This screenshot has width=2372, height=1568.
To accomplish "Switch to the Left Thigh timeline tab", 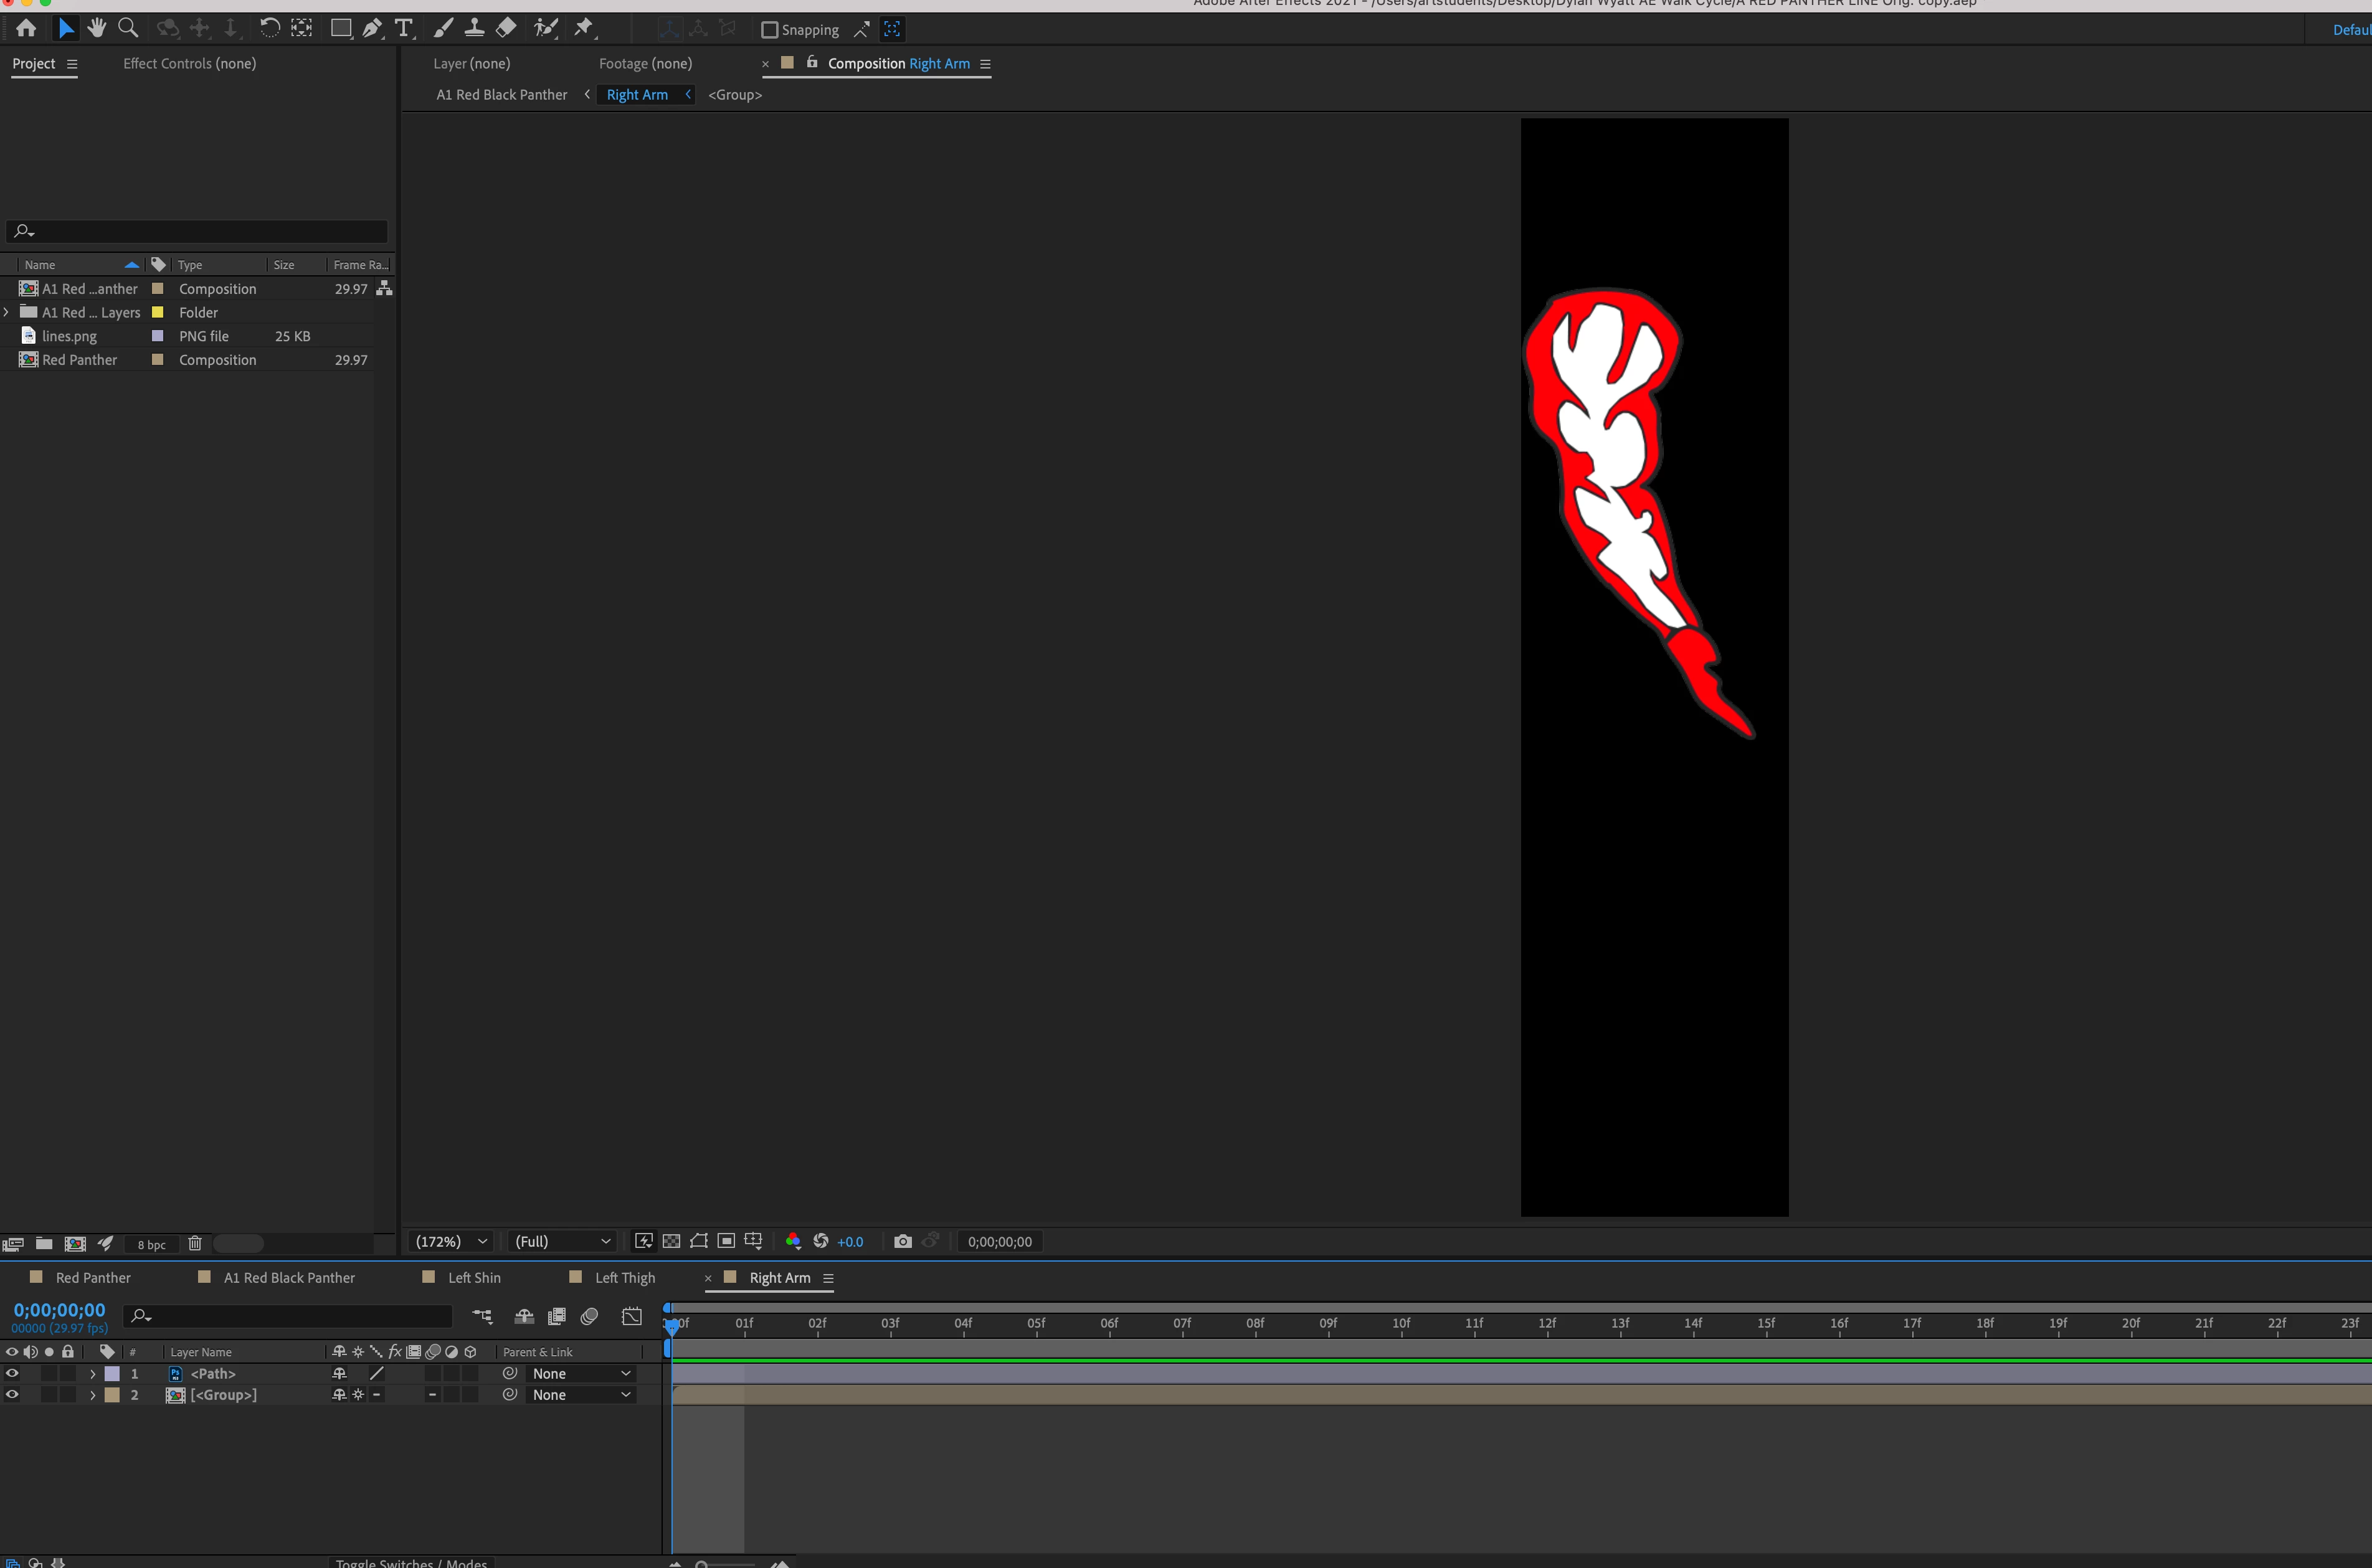I will [x=624, y=1277].
